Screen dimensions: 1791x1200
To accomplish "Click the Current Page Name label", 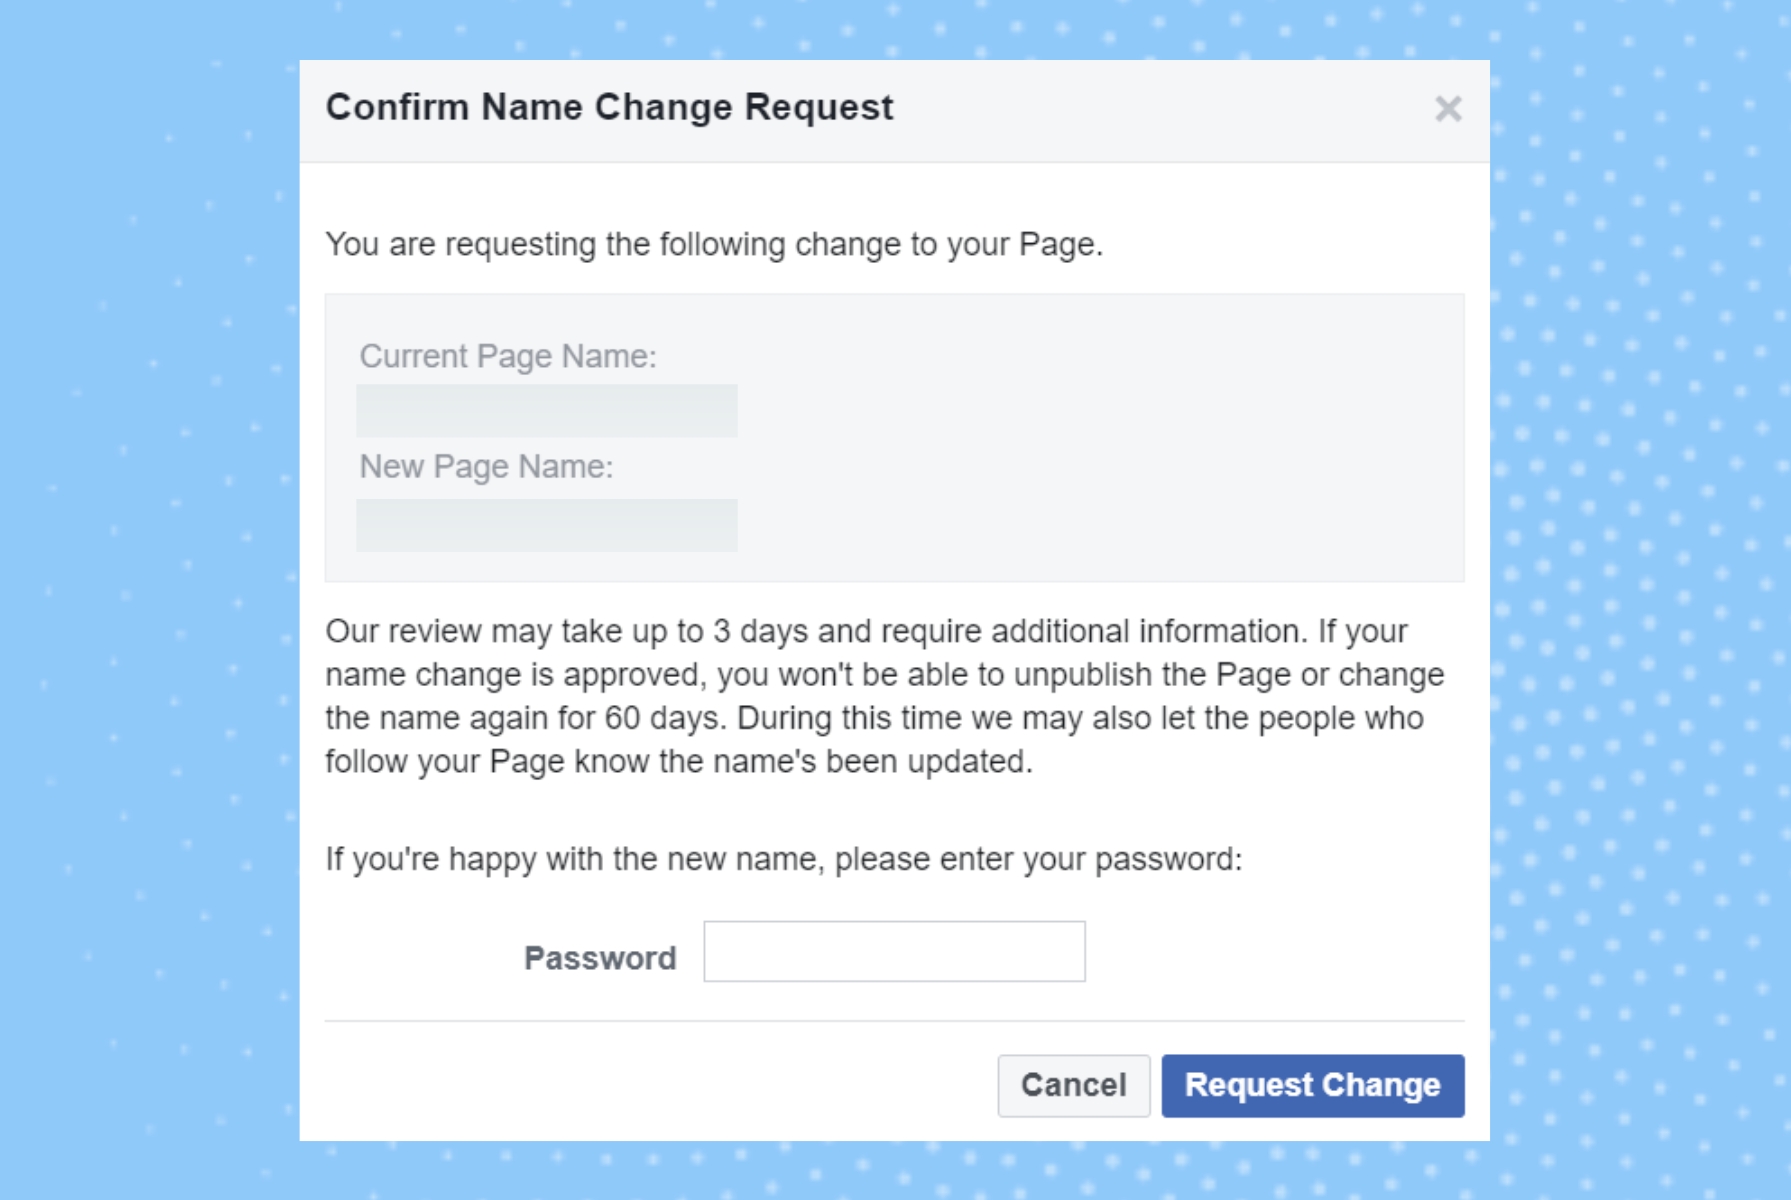I will [x=508, y=356].
